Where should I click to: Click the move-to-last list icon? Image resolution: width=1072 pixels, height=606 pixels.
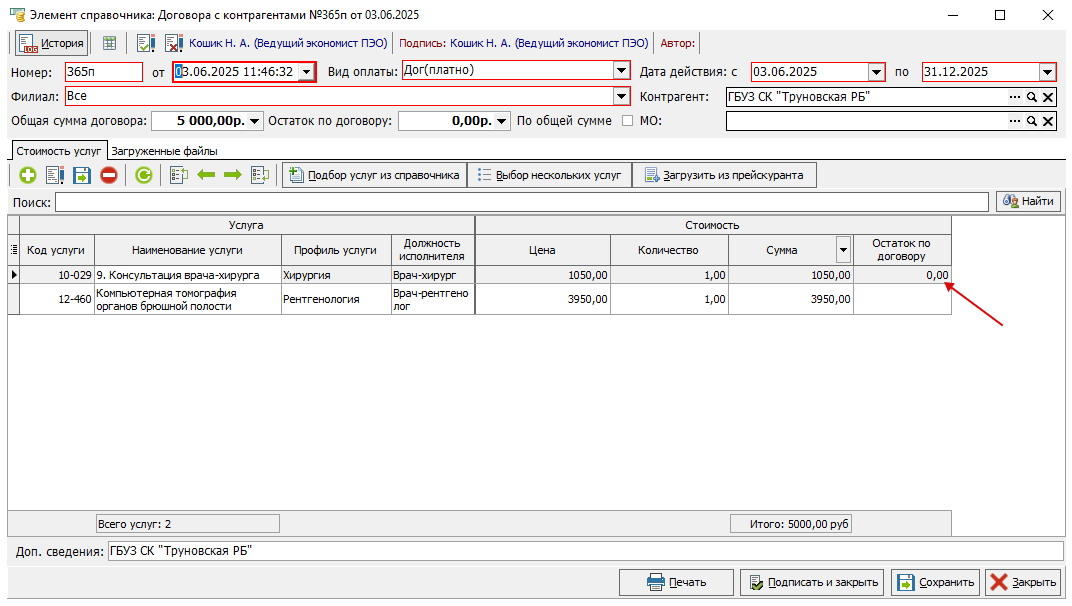tap(260, 175)
